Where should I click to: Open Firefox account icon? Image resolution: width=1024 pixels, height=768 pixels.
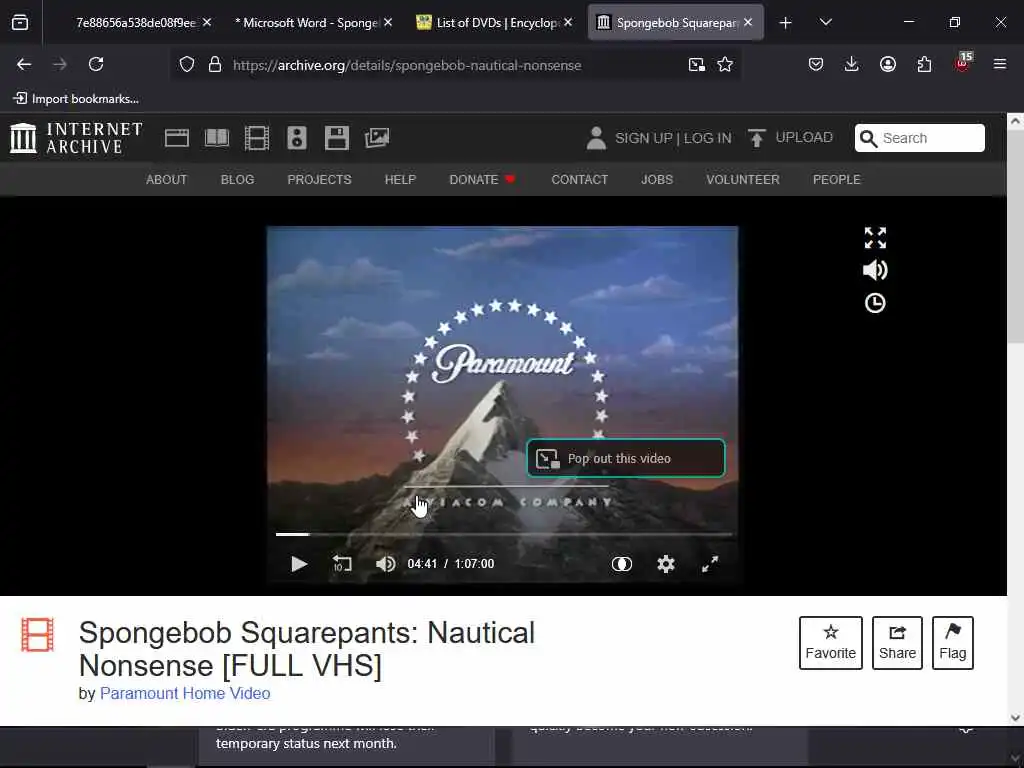[888, 64]
